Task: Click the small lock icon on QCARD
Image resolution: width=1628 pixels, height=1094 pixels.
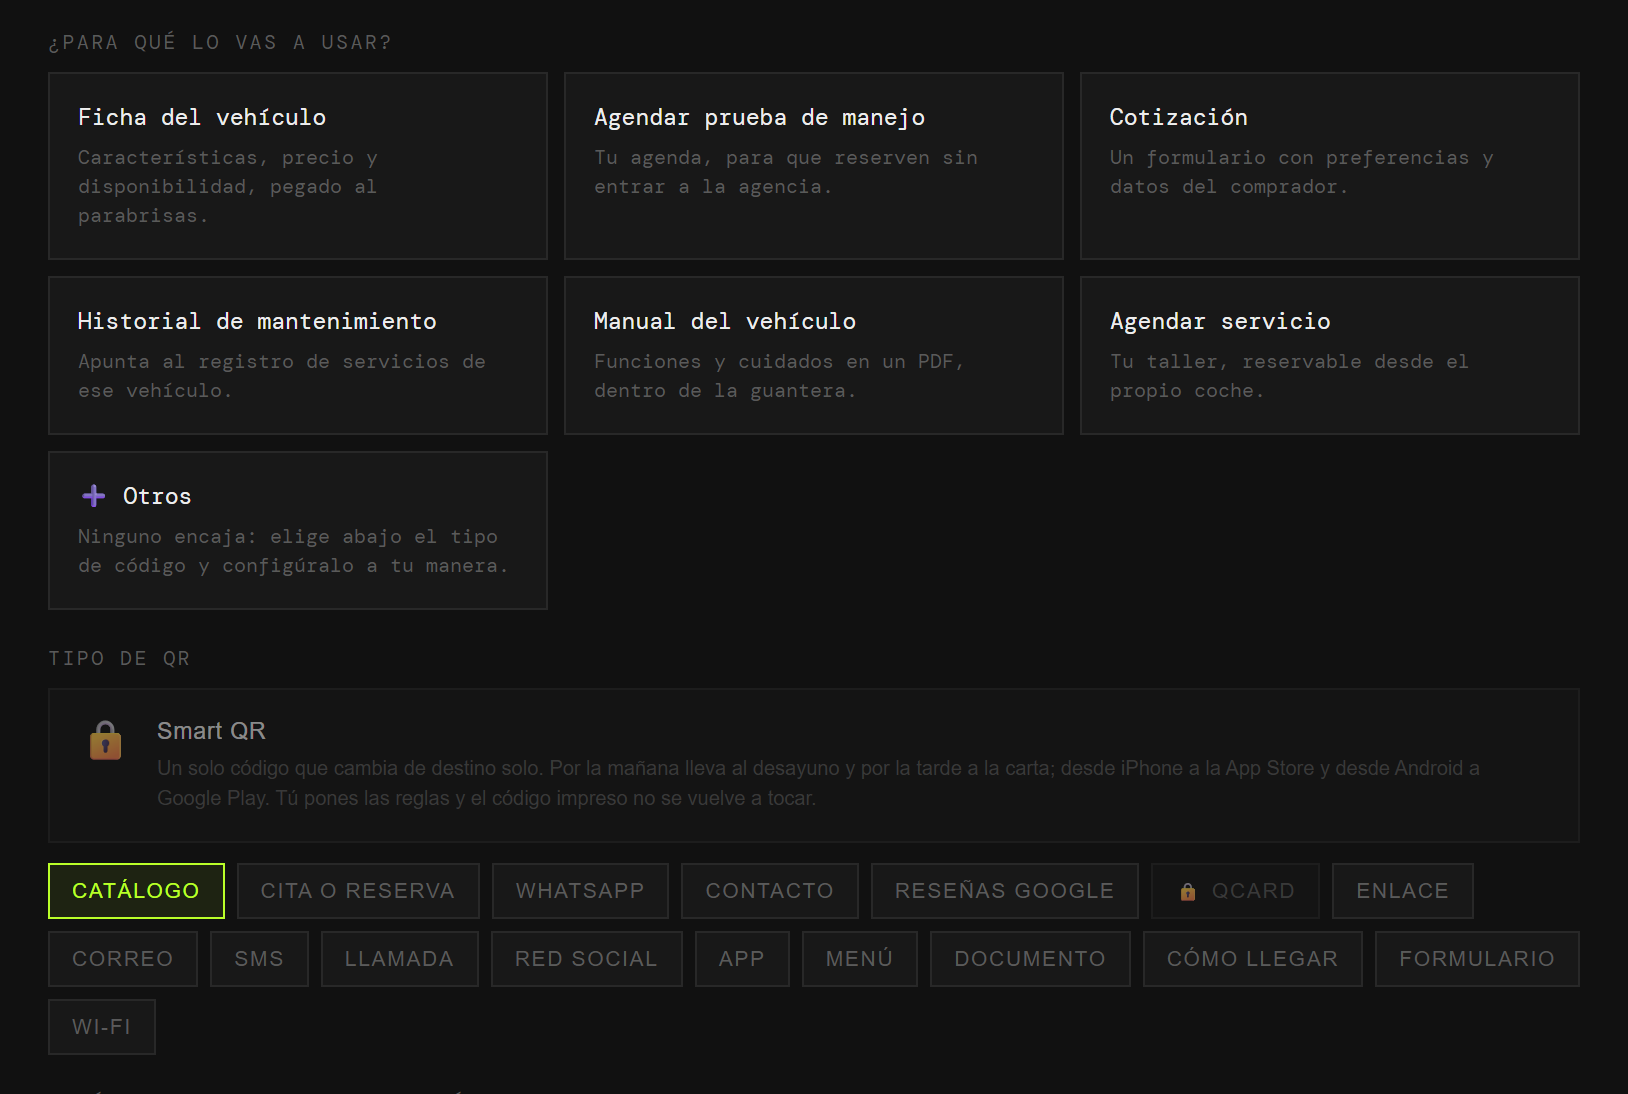Action: pyautogui.click(x=1188, y=892)
